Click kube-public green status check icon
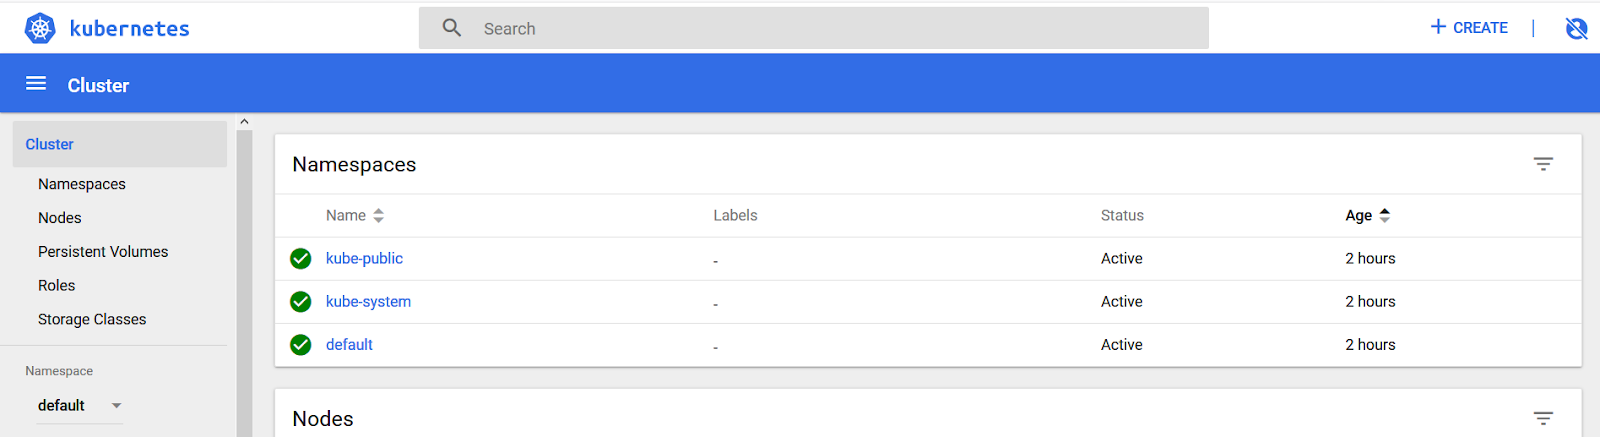1600x437 pixels. pyautogui.click(x=300, y=259)
